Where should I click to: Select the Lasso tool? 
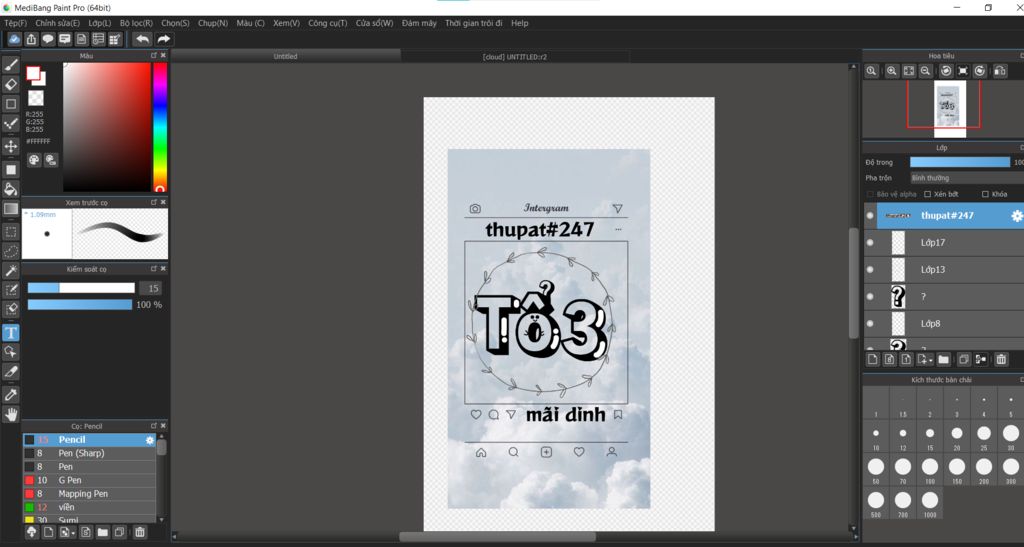click(10, 251)
